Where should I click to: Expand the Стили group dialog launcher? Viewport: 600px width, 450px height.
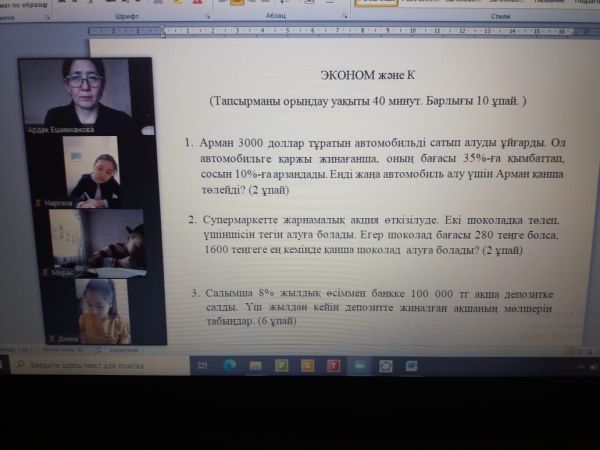pyautogui.click(x=591, y=17)
